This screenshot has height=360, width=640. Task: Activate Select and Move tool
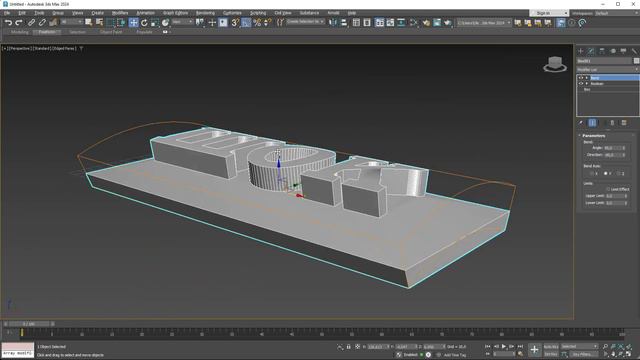[133, 23]
